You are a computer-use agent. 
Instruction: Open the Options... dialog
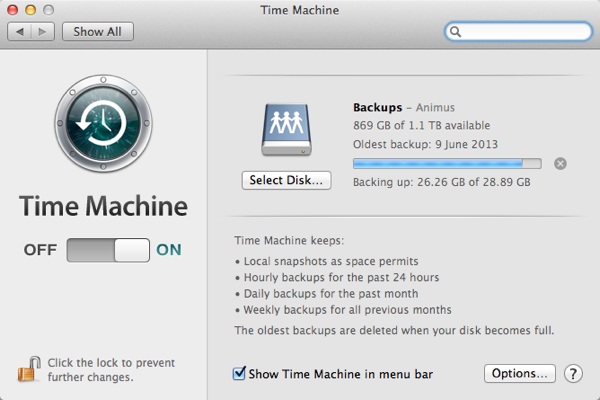[x=519, y=374]
